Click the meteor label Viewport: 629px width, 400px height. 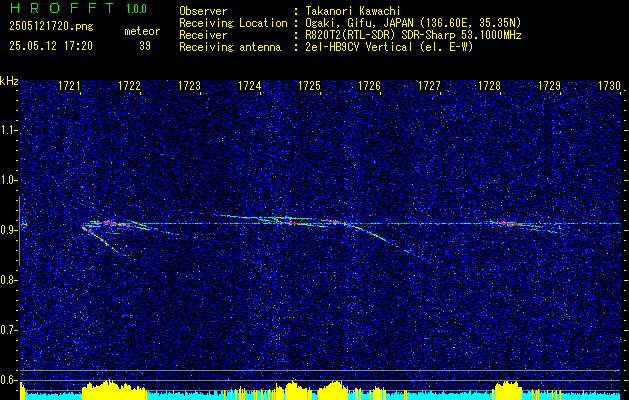click(x=142, y=31)
